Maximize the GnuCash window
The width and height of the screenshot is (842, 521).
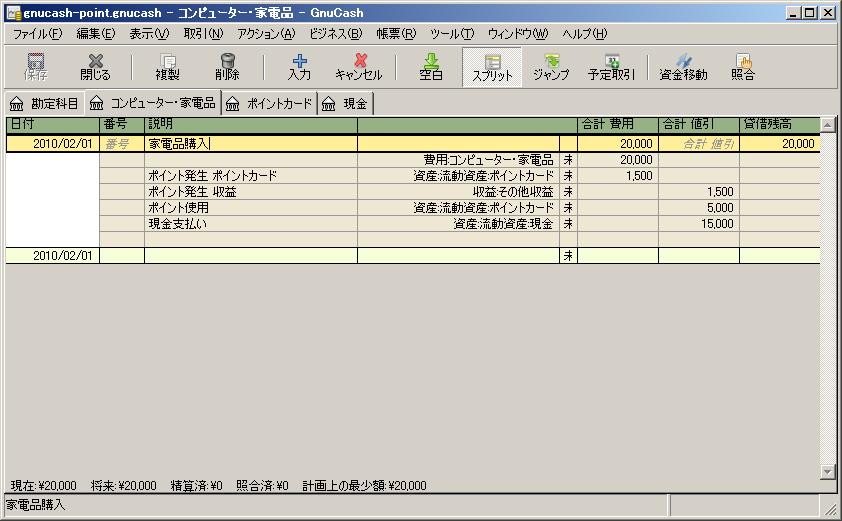(811, 12)
